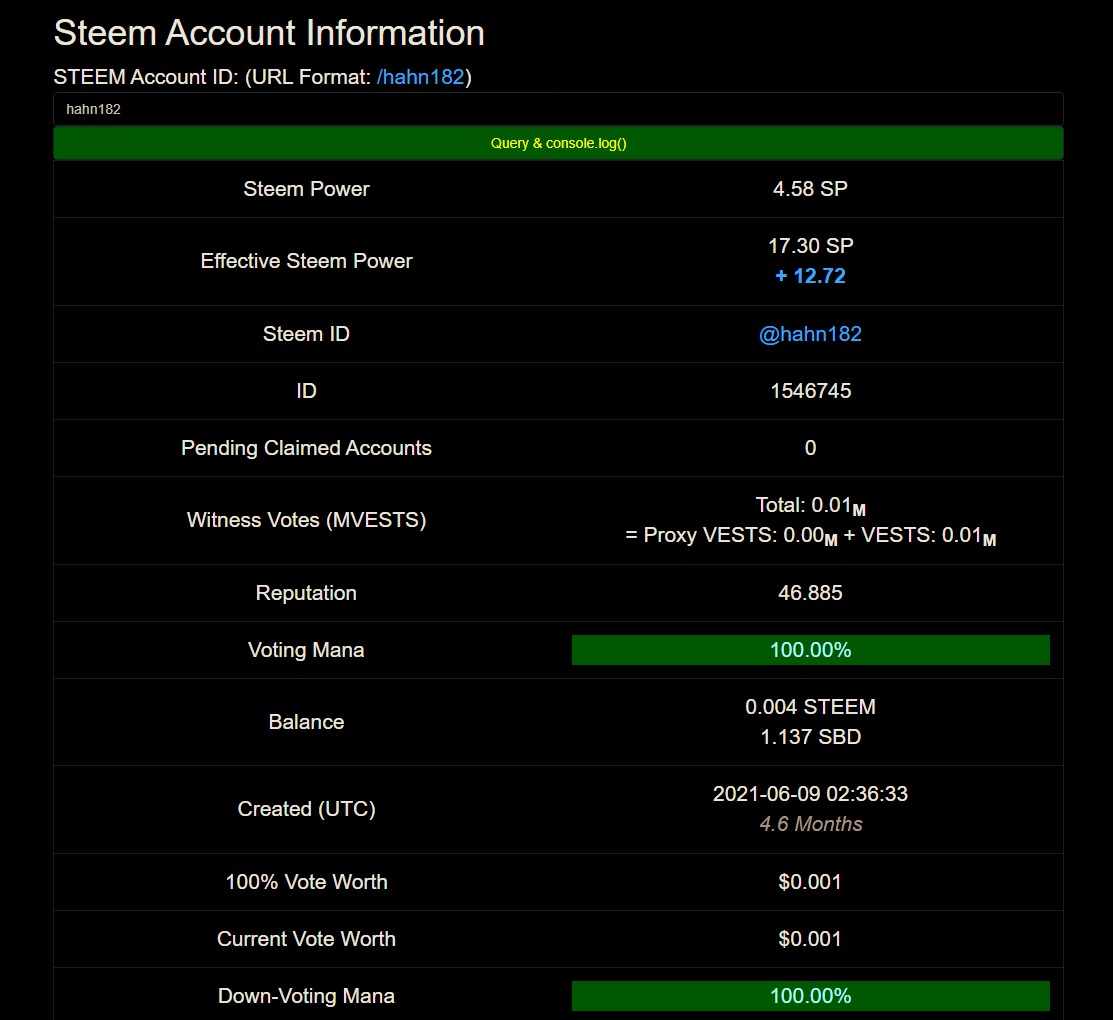Viewport: 1113px width, 1020px height.
Task: Select the Voting Mana label
Action: (x=306, y=650)
